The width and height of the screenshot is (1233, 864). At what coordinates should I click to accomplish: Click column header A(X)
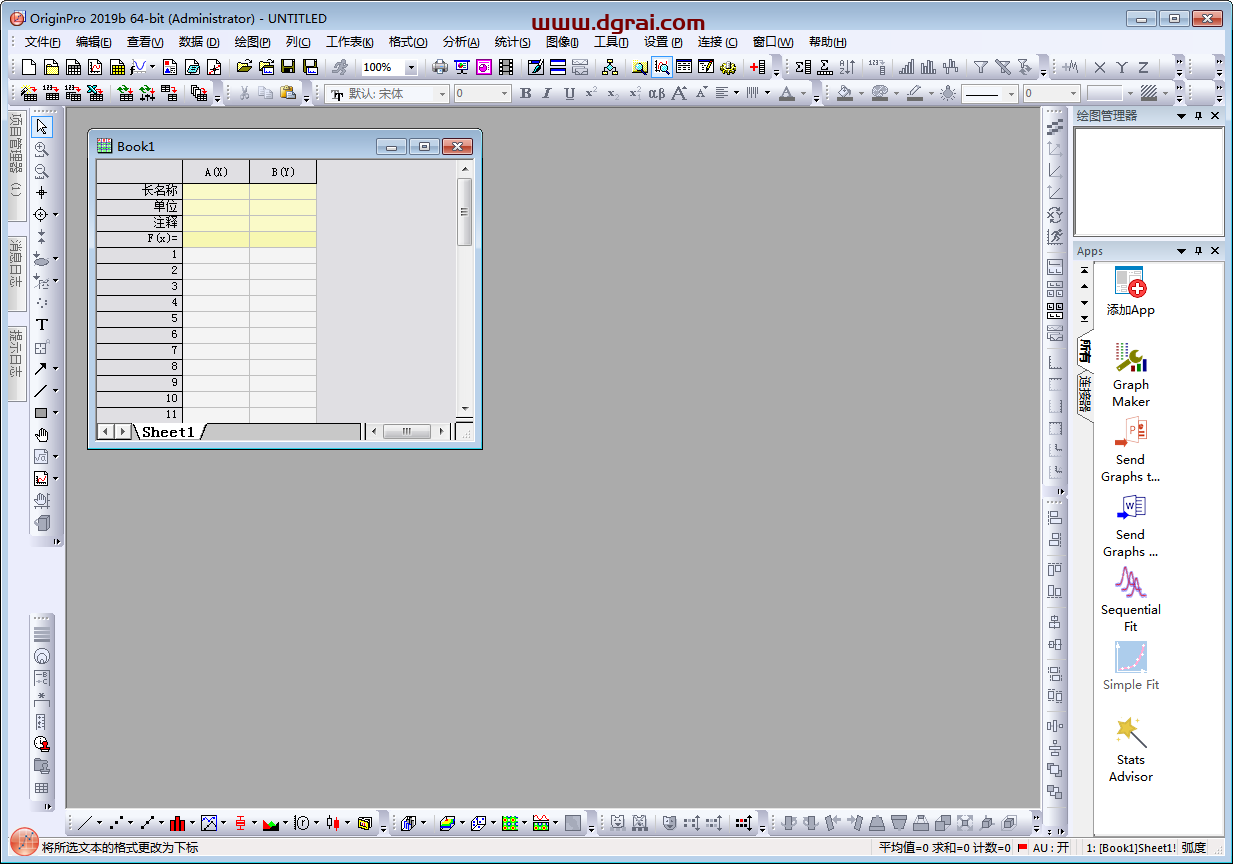(216, 172)
